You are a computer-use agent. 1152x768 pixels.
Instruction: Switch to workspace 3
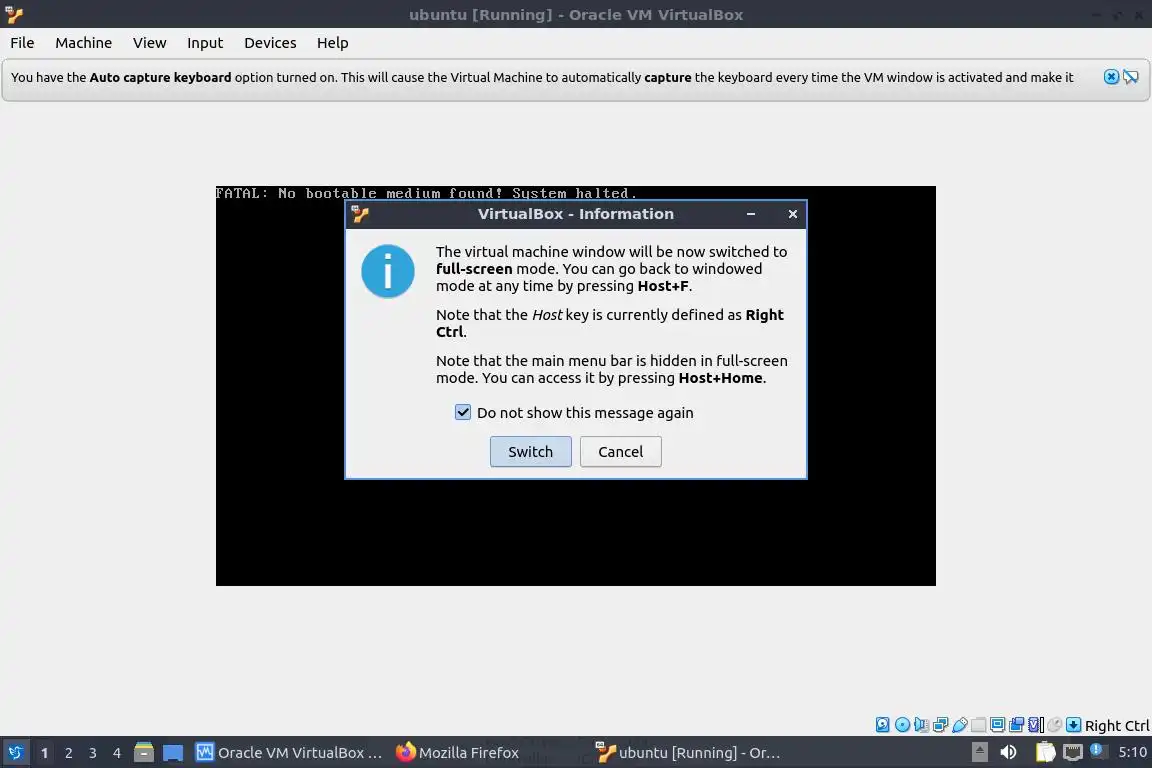[x=93, y=753]
